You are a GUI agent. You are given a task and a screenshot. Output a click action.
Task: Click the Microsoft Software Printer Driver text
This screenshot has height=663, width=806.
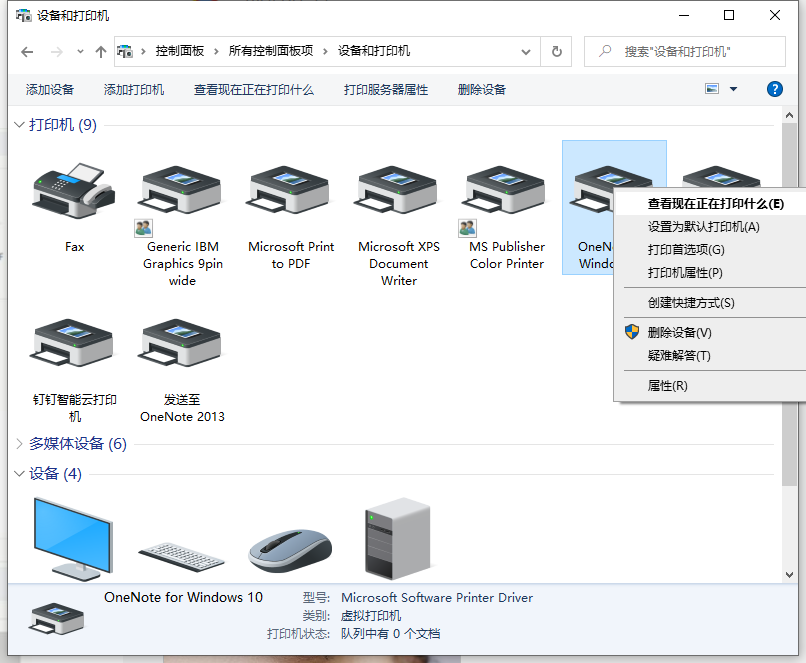point(437,598)
